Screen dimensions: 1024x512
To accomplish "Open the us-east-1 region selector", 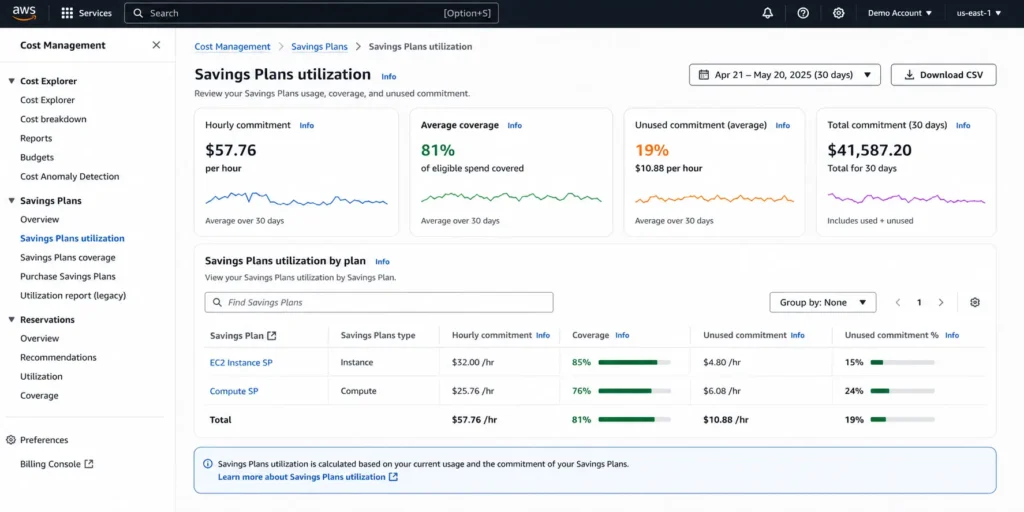I will coord(979,13).
